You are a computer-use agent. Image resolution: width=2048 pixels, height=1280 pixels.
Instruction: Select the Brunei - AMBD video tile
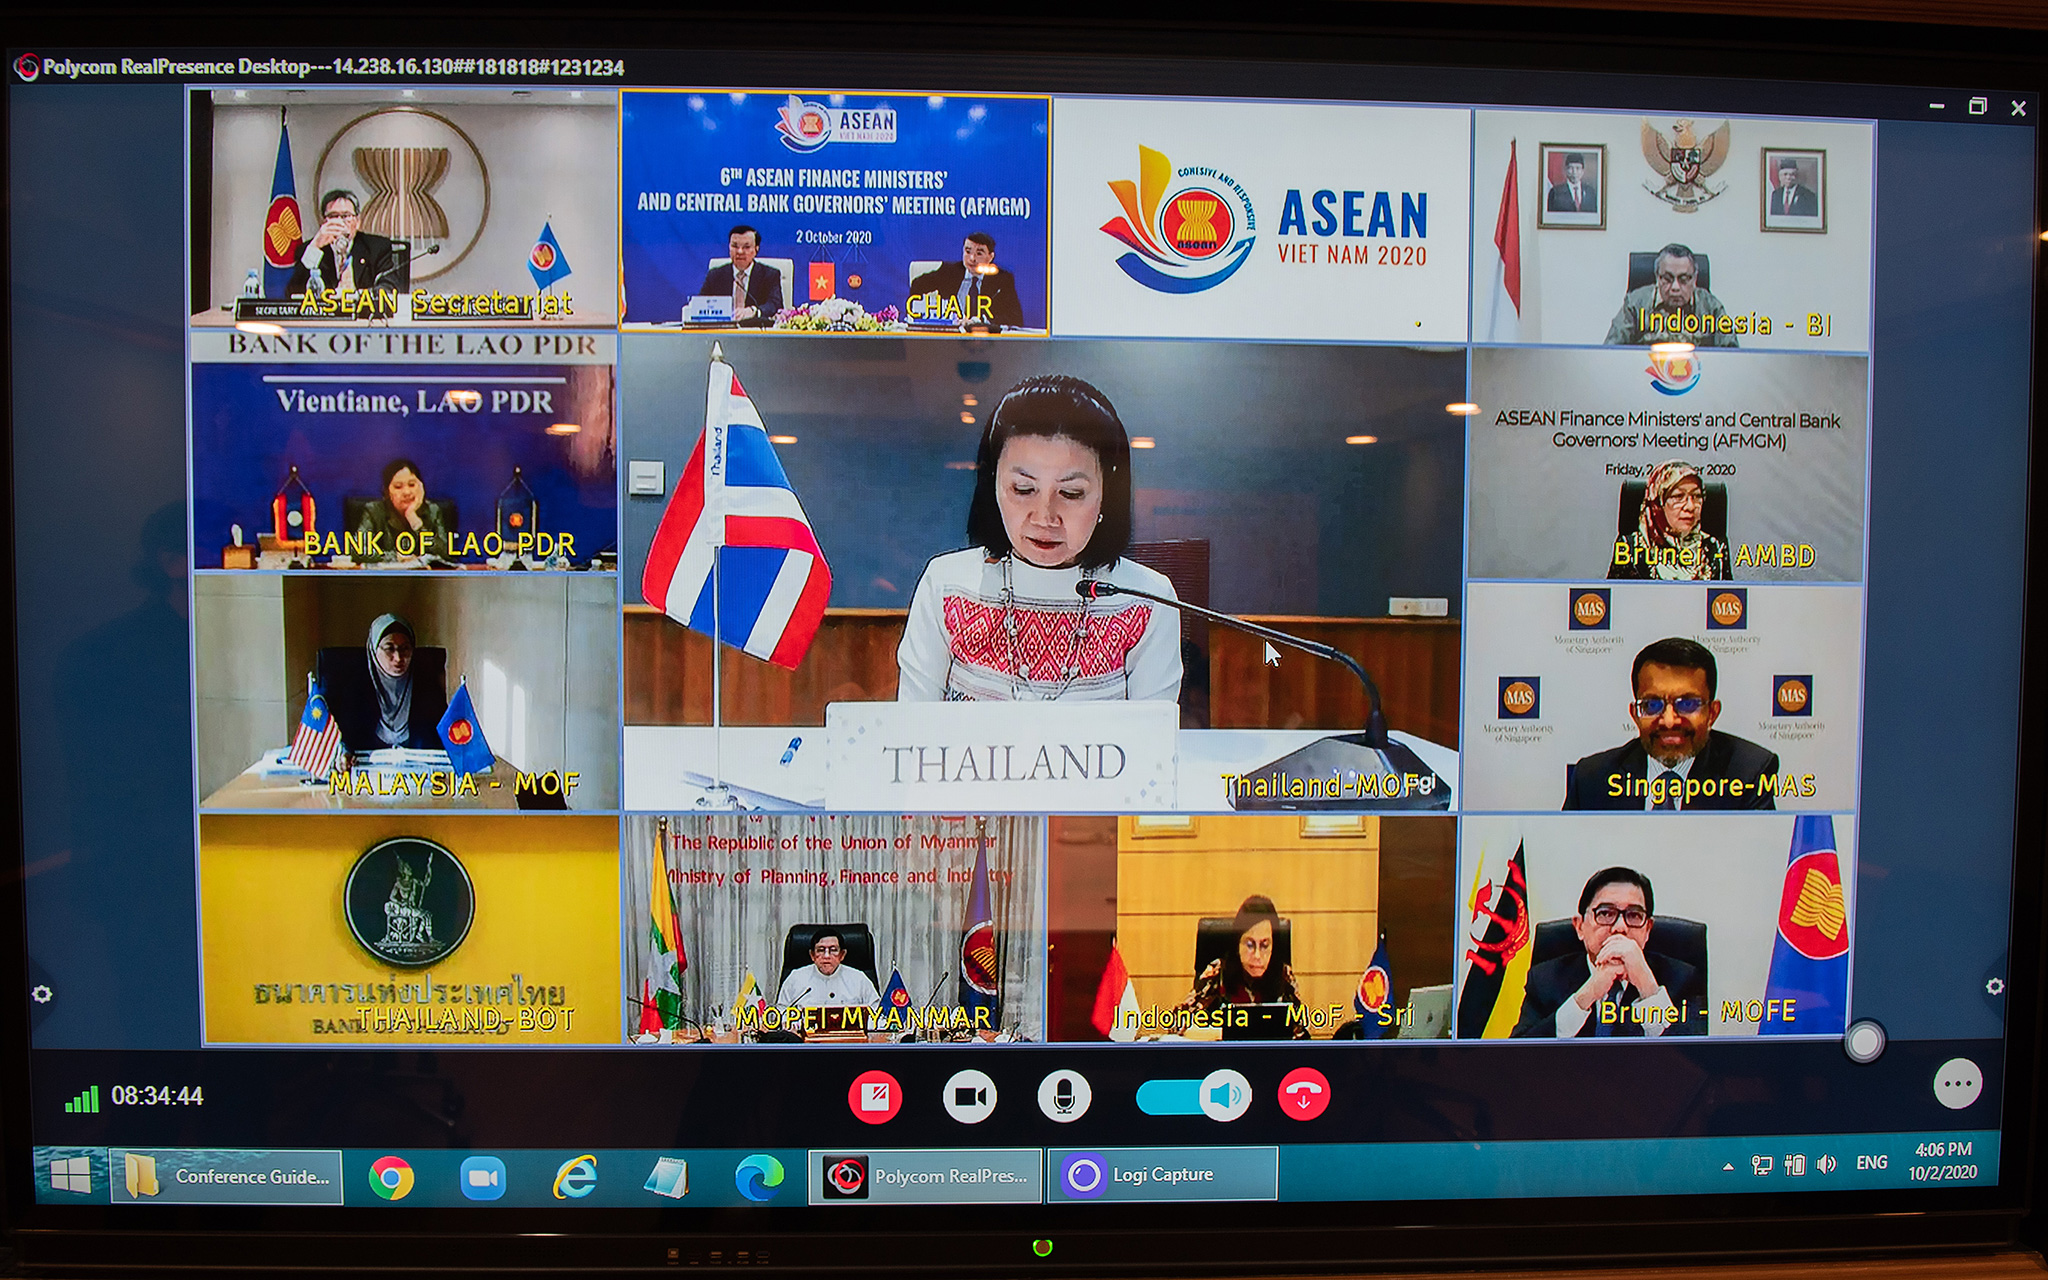[1667, 466]
